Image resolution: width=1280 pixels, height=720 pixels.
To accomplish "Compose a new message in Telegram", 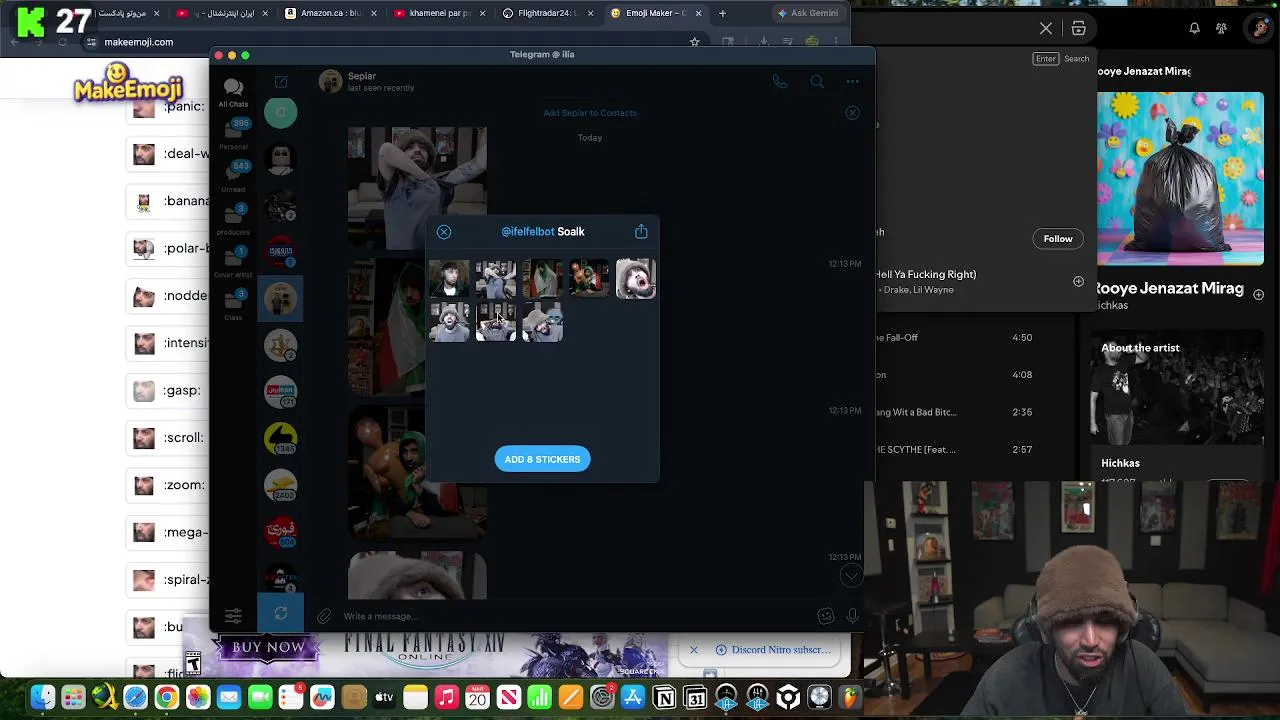I will [281, 82].
